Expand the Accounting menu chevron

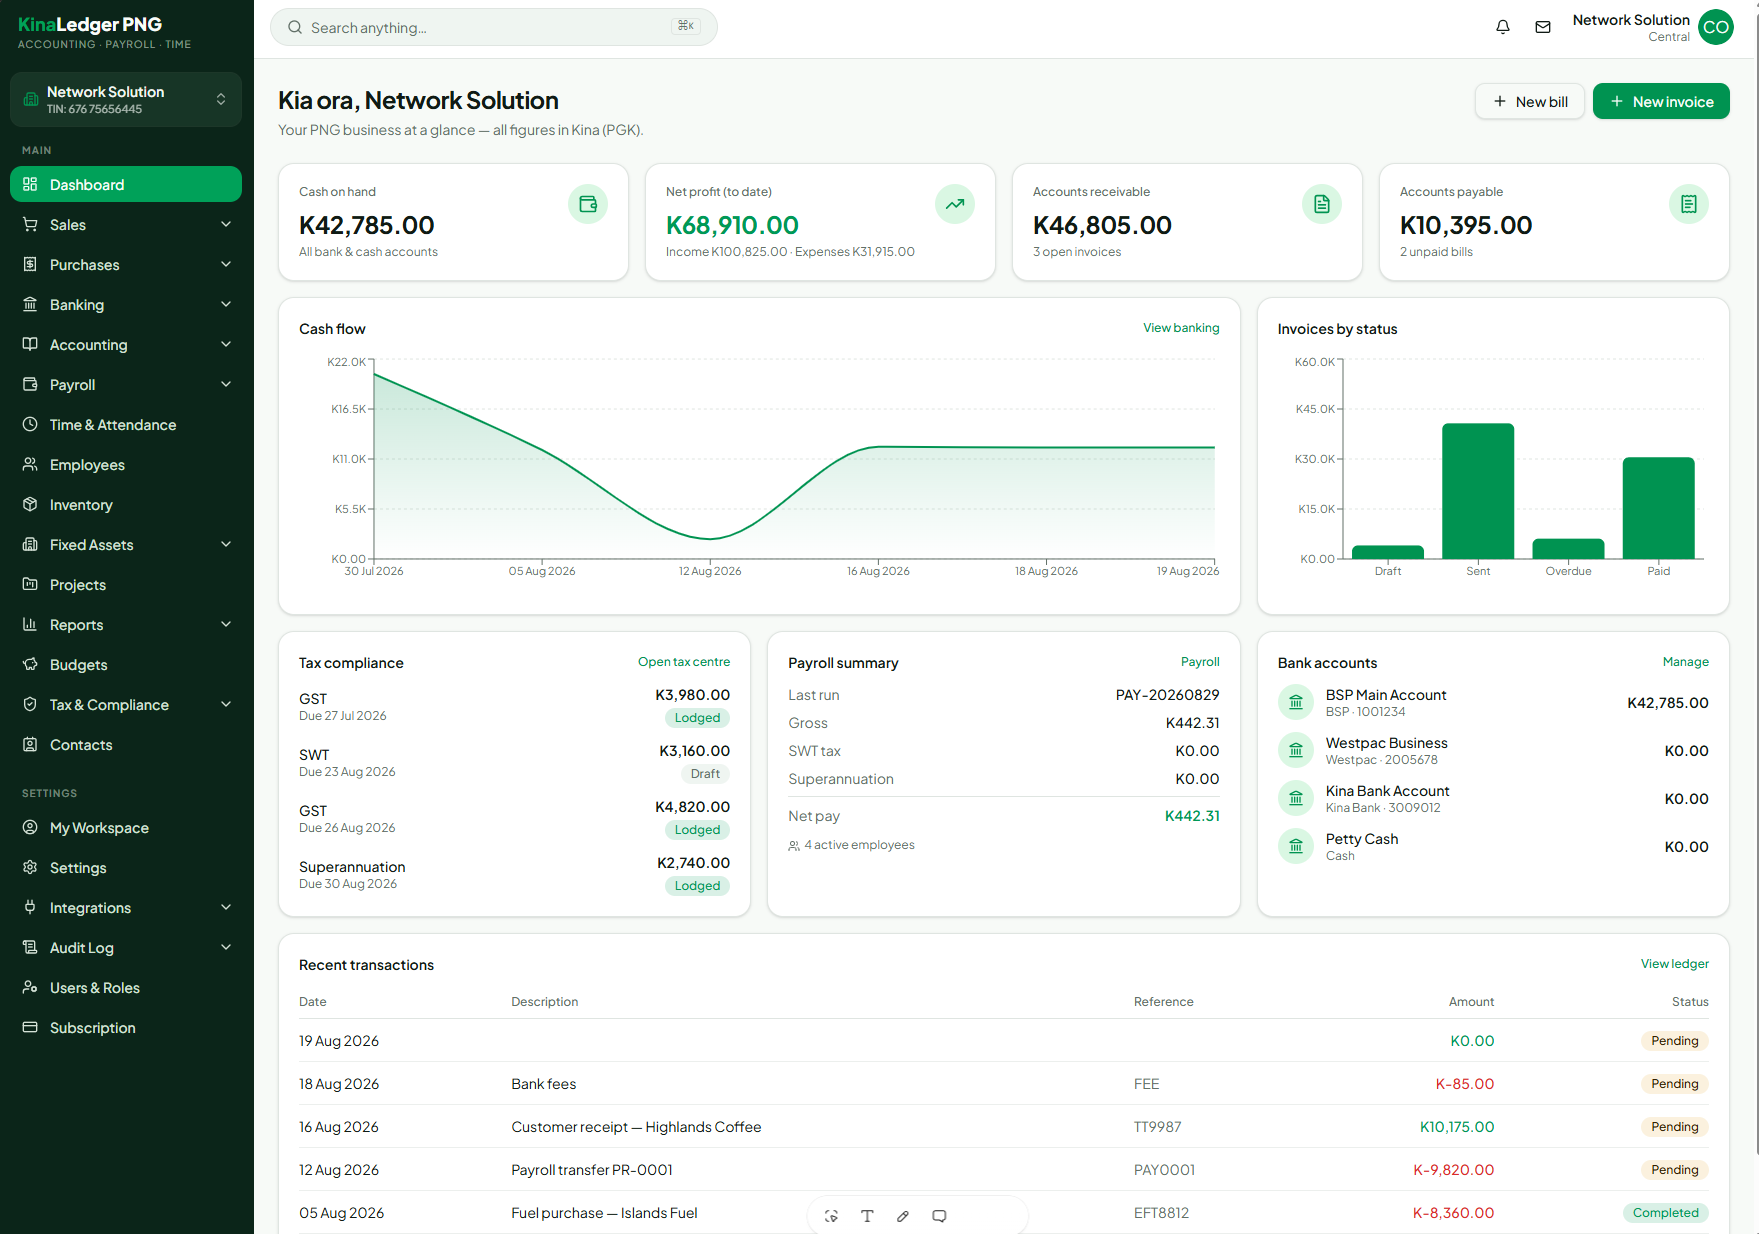[226, 344]
